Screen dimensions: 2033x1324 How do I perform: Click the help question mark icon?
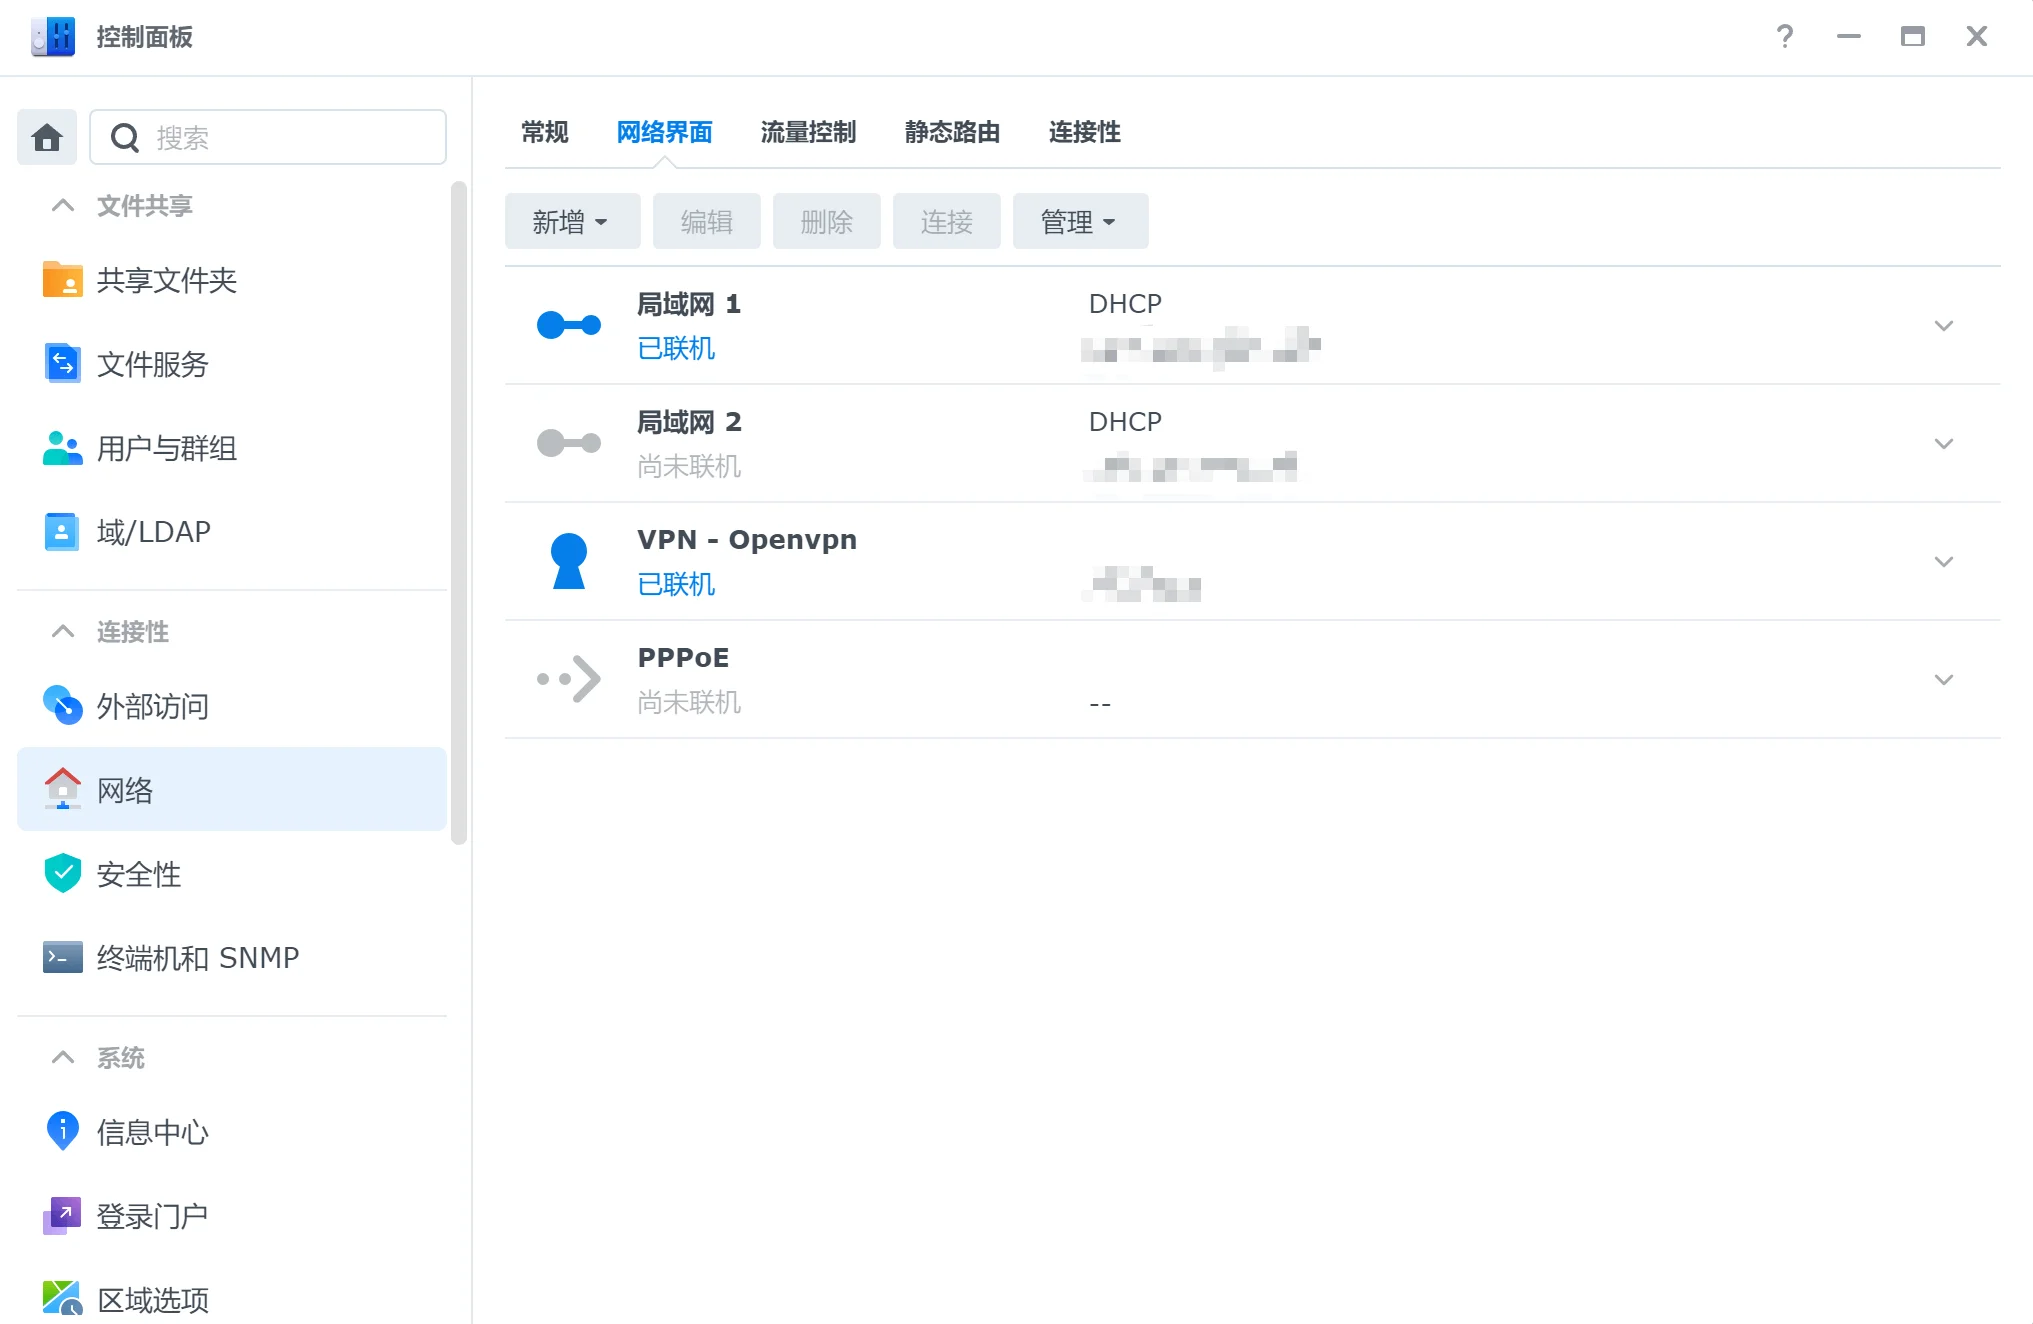pyautogui.click(x=1784, y=37)
